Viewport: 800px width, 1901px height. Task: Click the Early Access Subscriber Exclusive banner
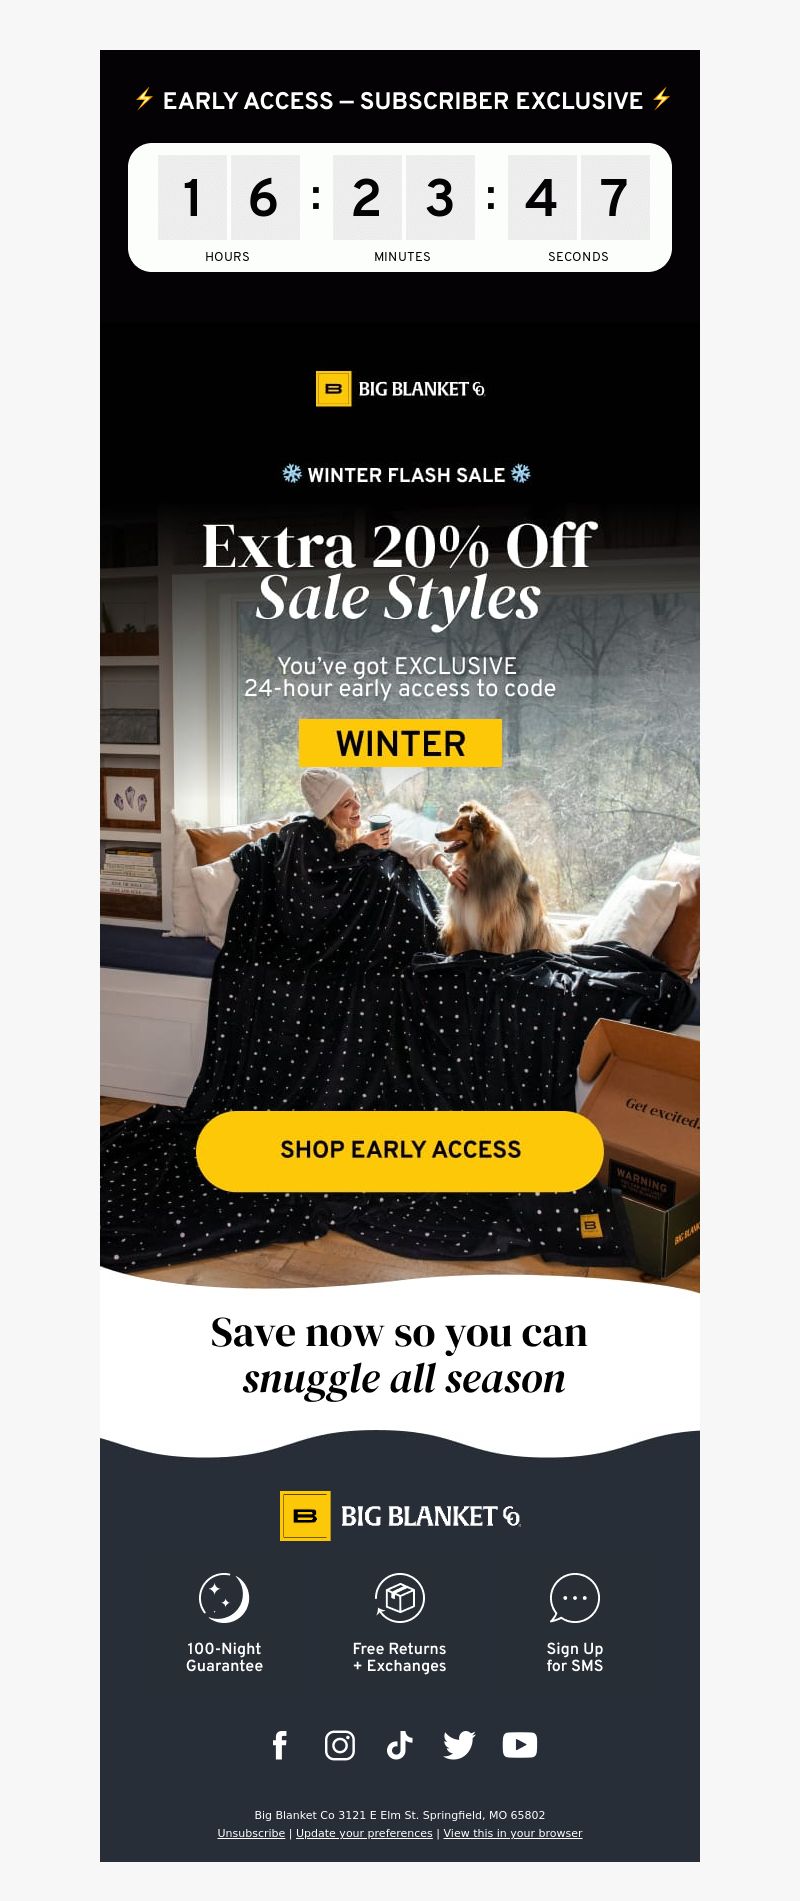click(x=402, y=101)
